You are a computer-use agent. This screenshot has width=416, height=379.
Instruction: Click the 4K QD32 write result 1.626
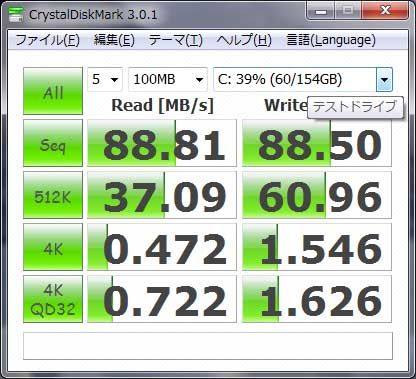click(x=317, y=299)
